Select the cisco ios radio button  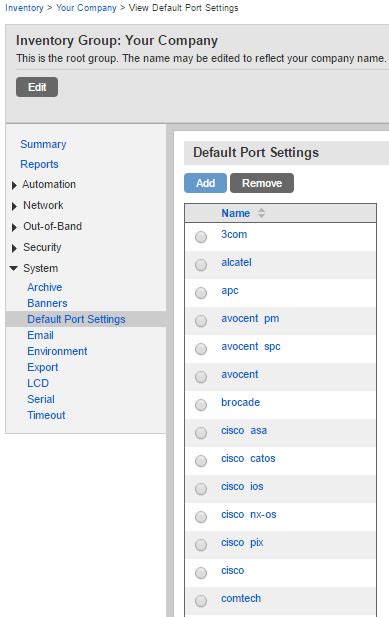click(201, 489)
